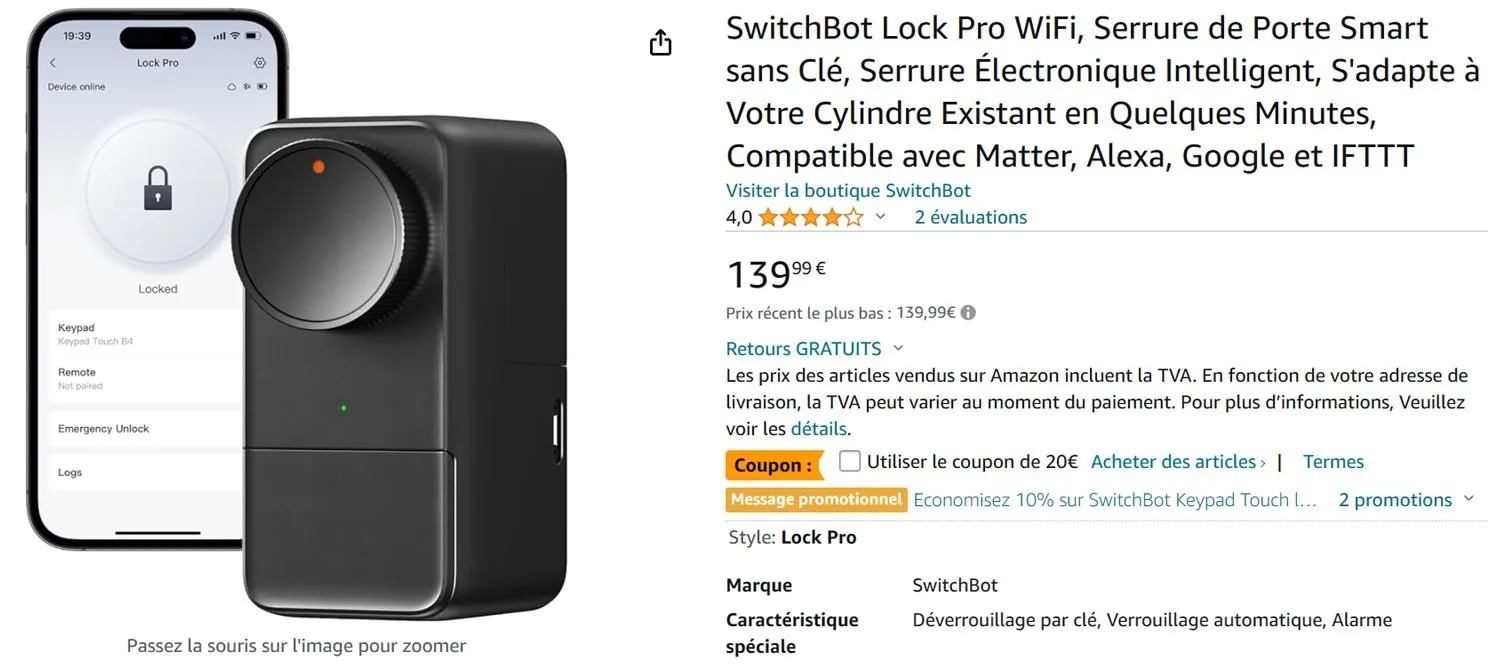Tap the padlock icon on phone screen

[158, 188]
